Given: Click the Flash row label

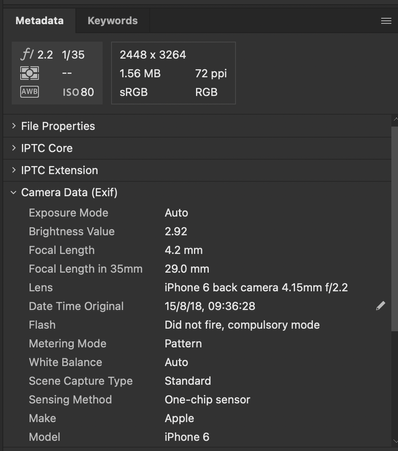Looking at the screenshot, I should [42, 325].
